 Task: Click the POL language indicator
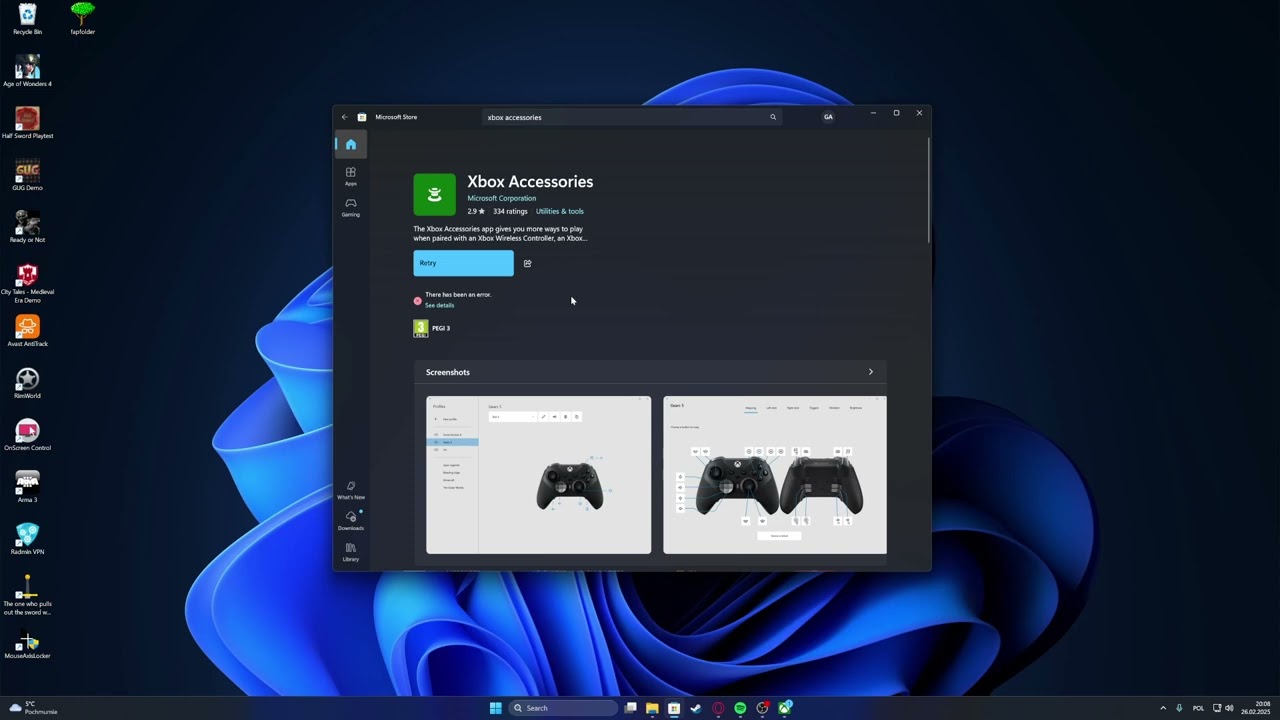[x=1198, y=708]
